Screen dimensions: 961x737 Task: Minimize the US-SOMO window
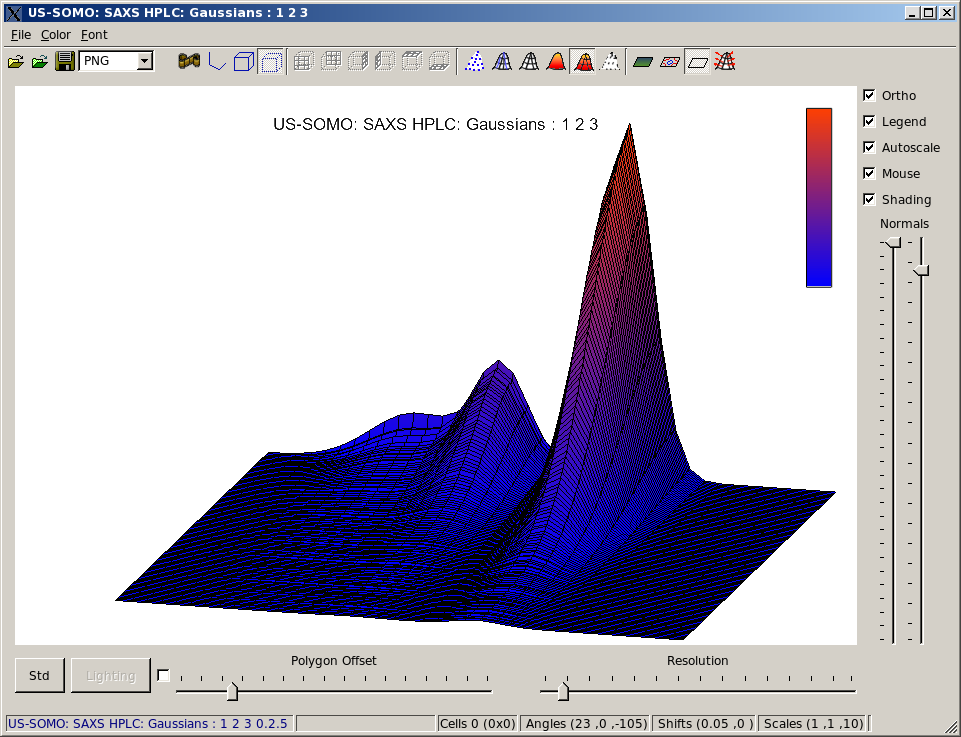click(913, 12)
